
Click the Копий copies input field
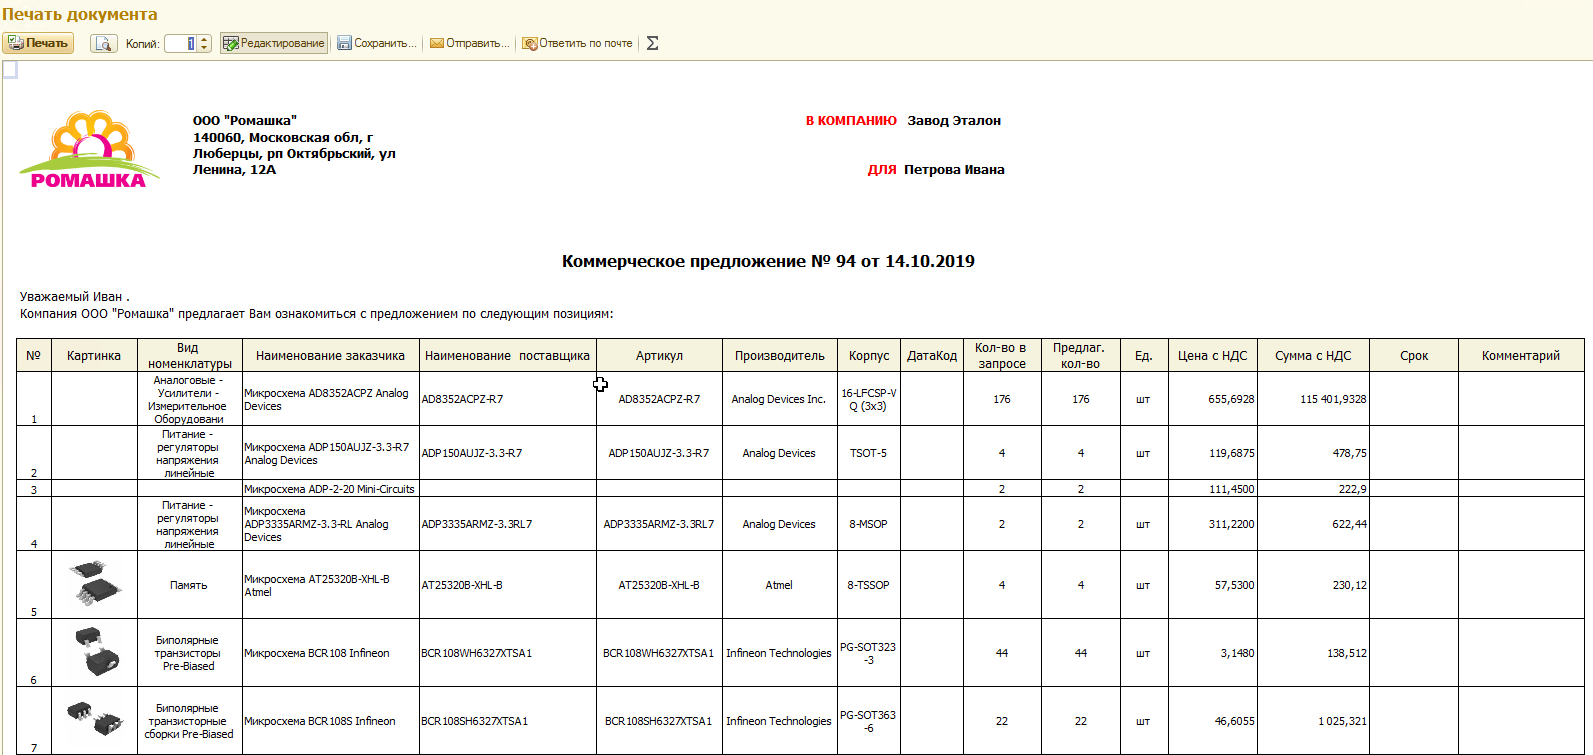(181, 43)
